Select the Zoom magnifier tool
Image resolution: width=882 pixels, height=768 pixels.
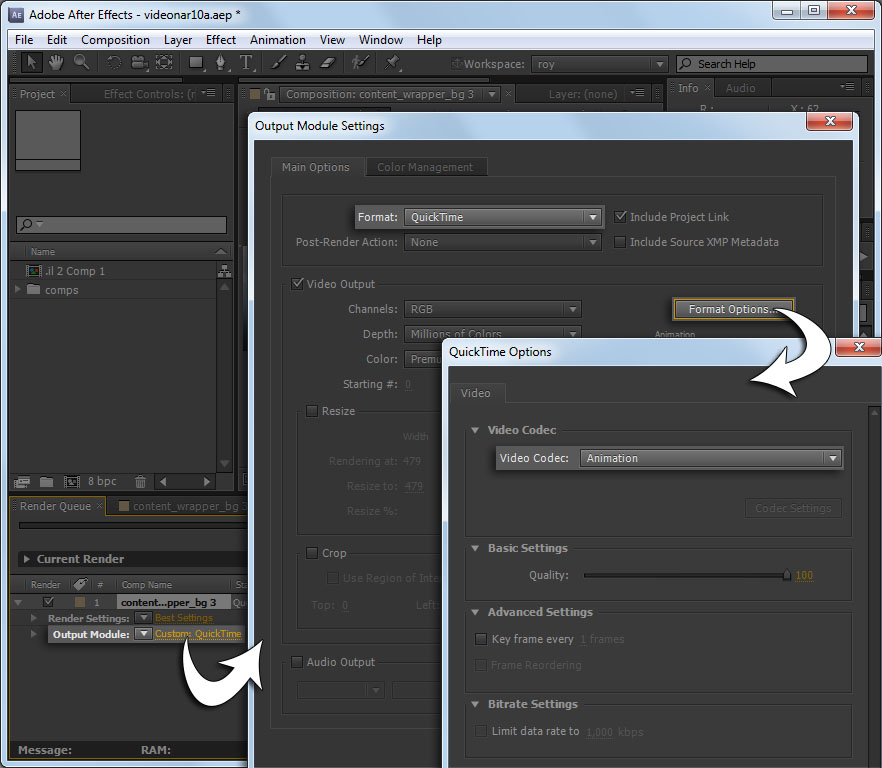pyautogui.click(x=82, y=62)
